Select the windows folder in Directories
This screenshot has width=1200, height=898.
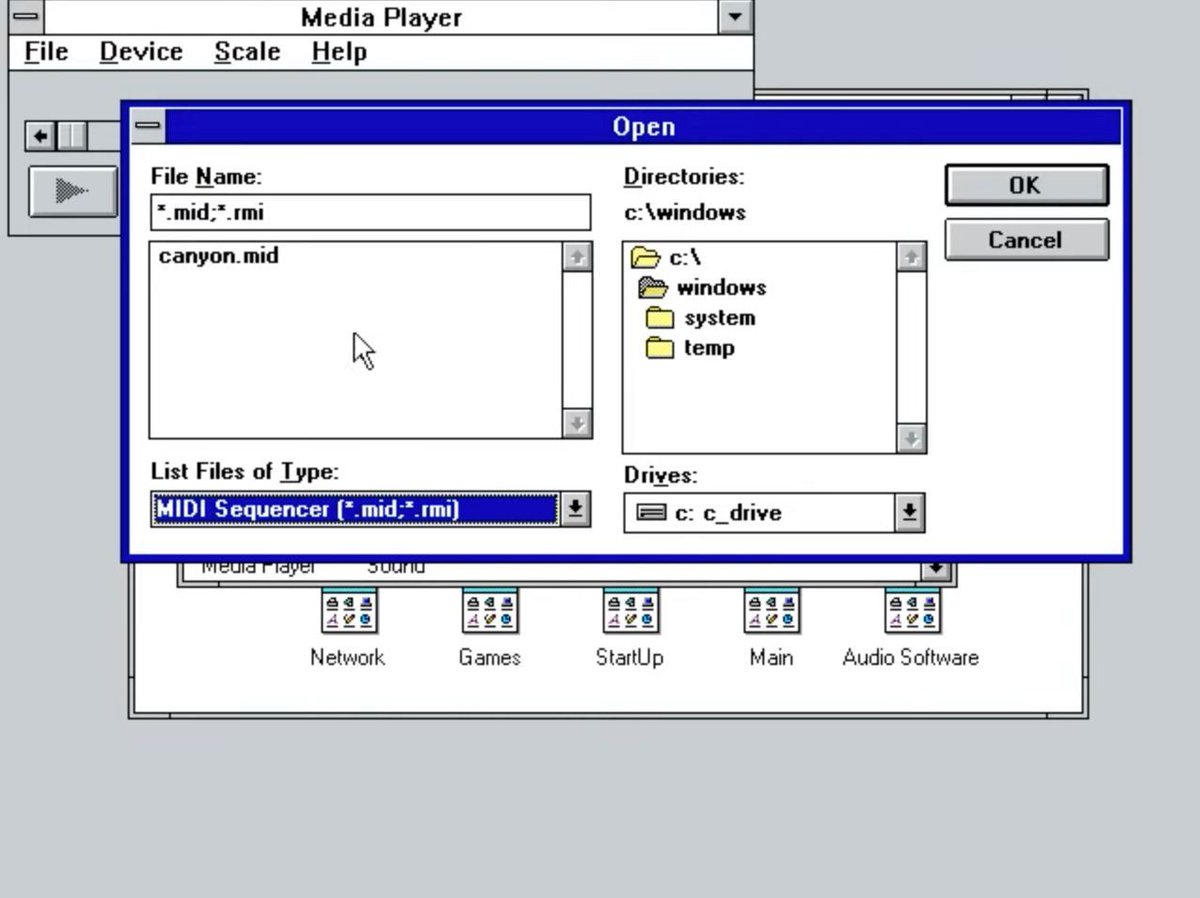tap(704, 288)
